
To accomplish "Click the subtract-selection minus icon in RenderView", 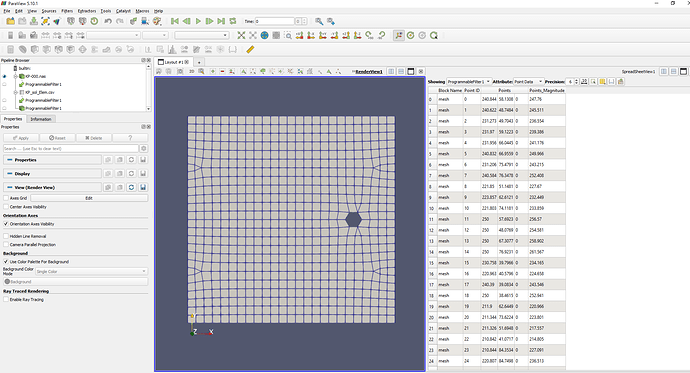I will [222, 71].
